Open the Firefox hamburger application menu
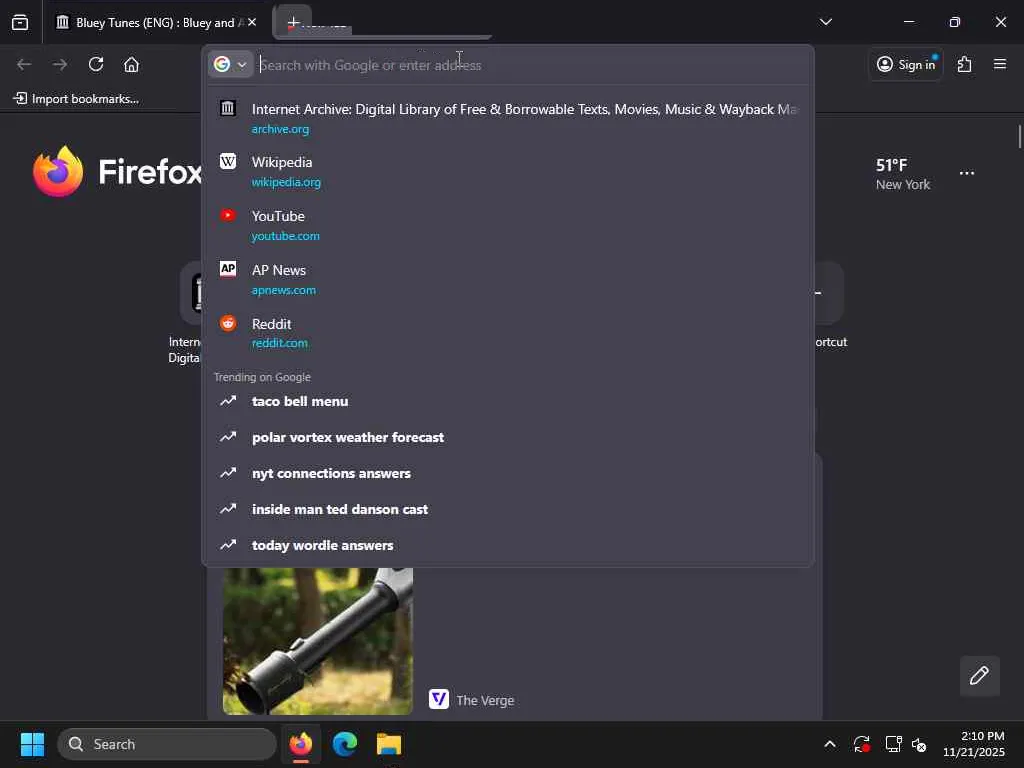 click(1000, 64)
